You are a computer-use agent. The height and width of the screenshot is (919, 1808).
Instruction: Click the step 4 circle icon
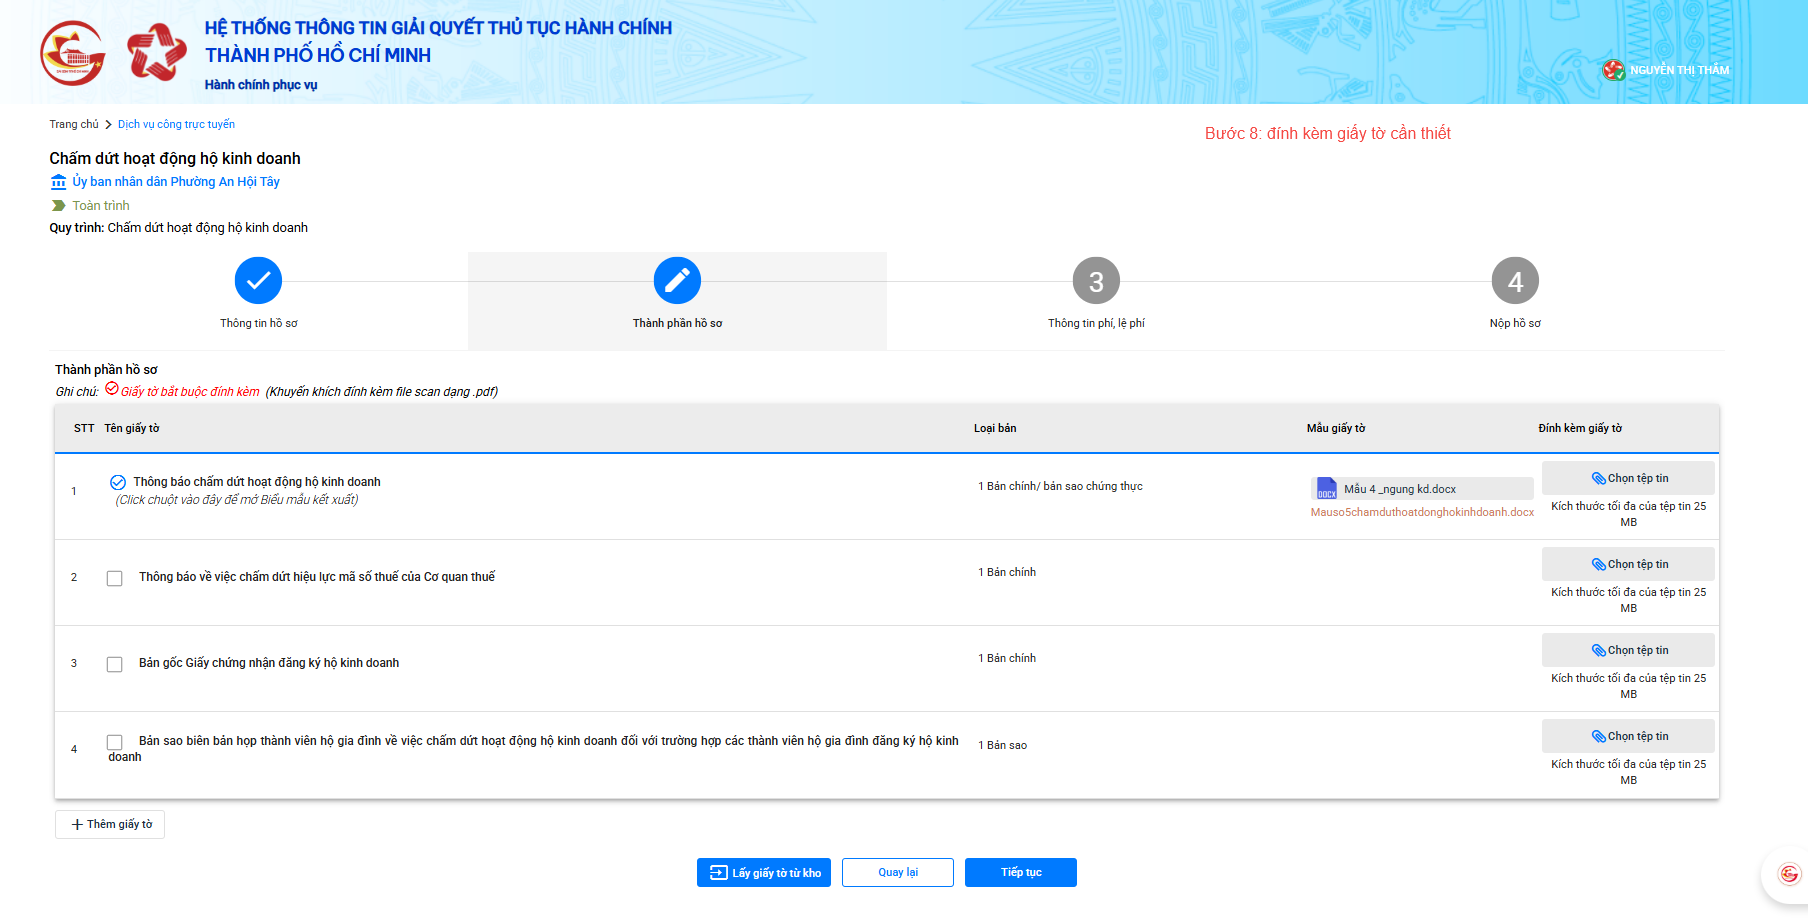coord(1515,281)
